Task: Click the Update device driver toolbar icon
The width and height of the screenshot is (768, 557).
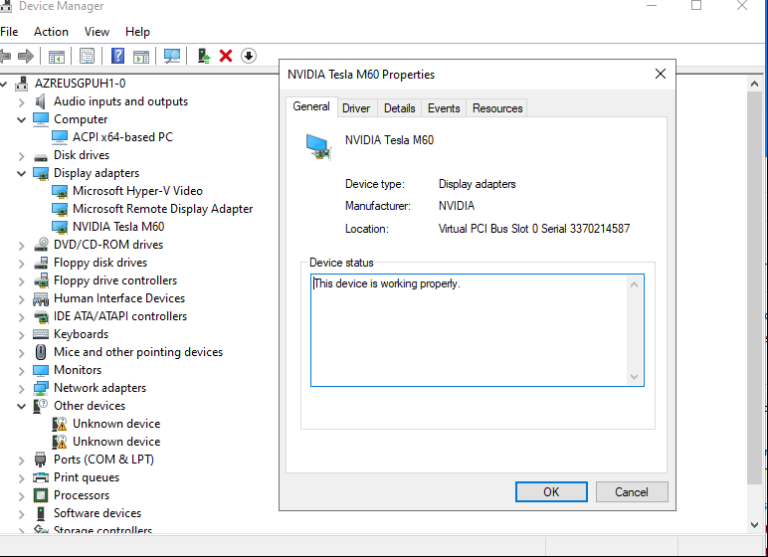Action: 204,56
